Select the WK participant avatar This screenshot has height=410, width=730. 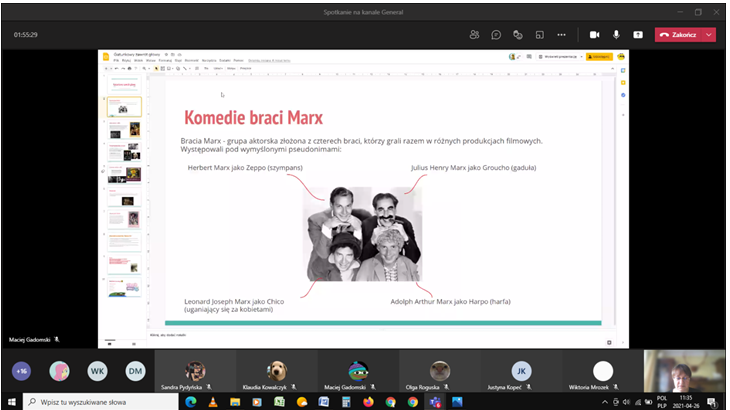[x=97, y=371]
